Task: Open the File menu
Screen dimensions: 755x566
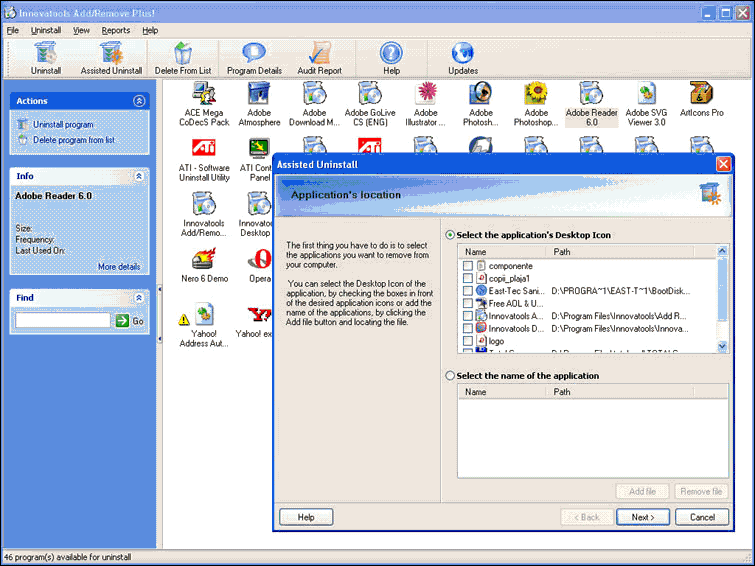Action: 13,30
